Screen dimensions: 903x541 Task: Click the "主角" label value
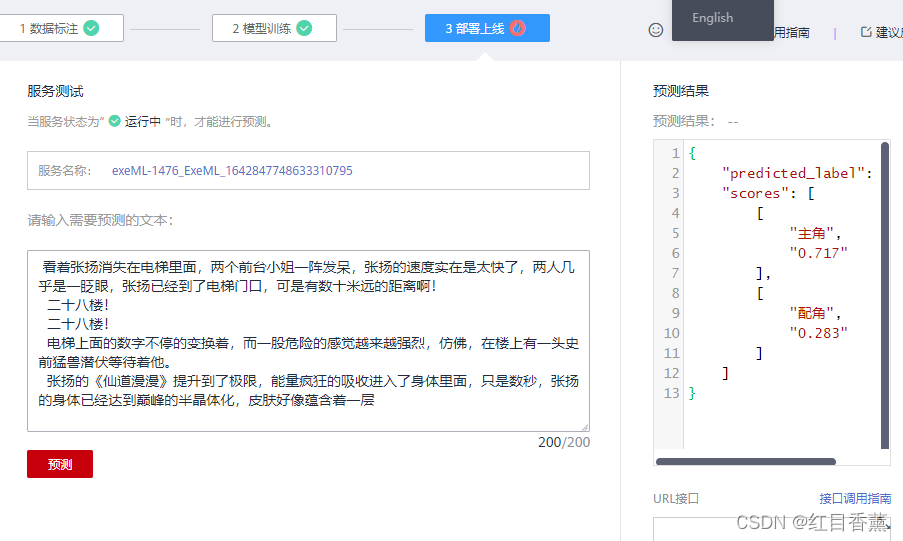[811, 233]
